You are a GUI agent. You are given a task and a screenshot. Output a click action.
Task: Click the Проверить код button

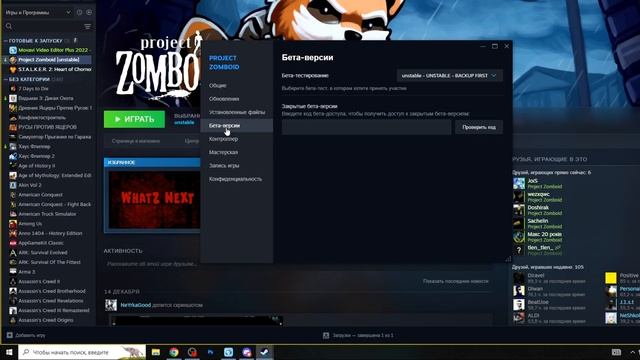pyautogui.click(x=479, y=127)
